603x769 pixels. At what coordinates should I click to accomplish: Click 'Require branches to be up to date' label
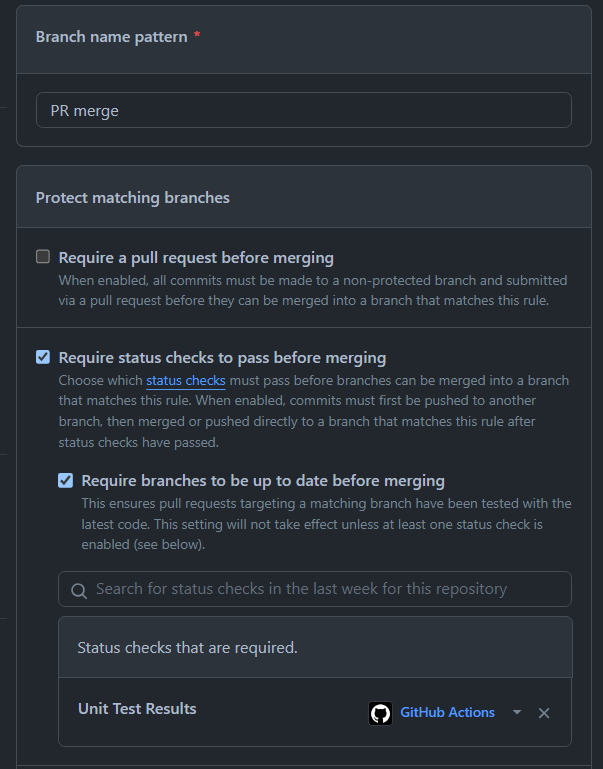click(x=263, y=480)
